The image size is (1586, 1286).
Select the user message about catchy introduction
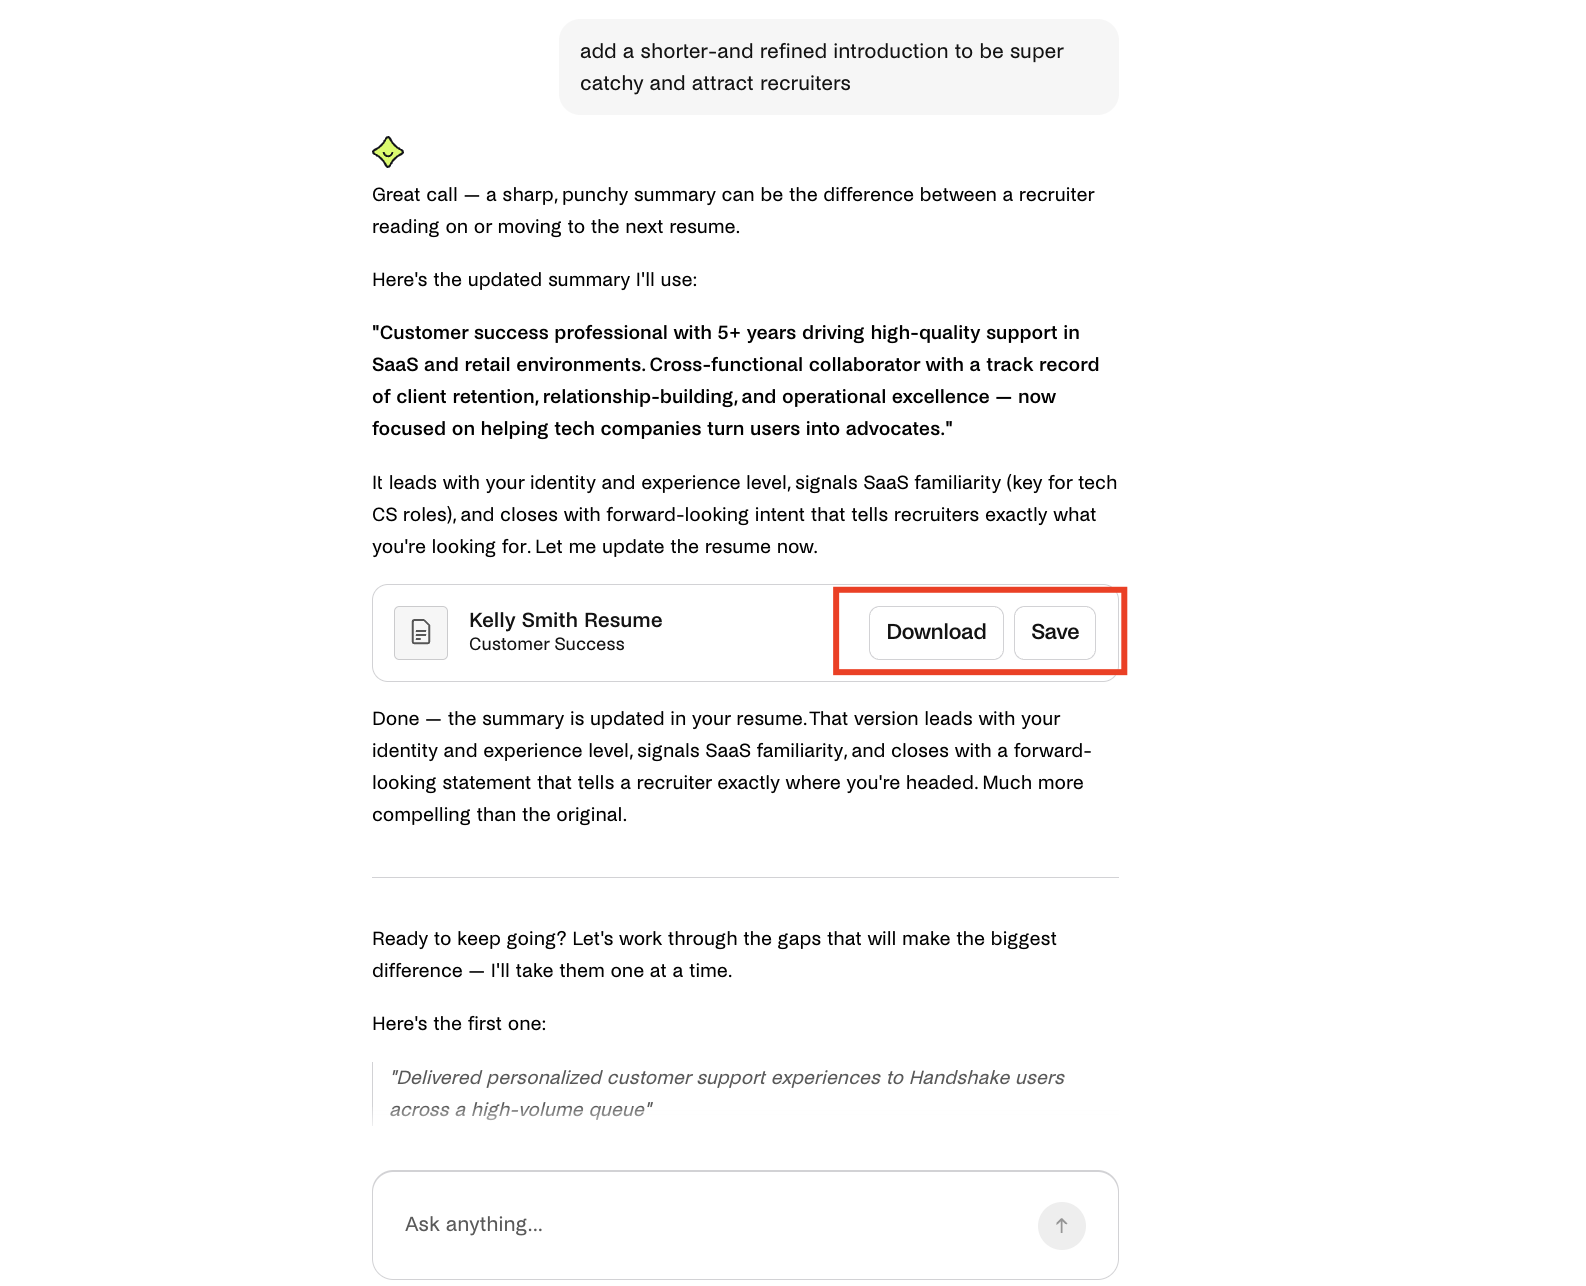tap(838, 67)
